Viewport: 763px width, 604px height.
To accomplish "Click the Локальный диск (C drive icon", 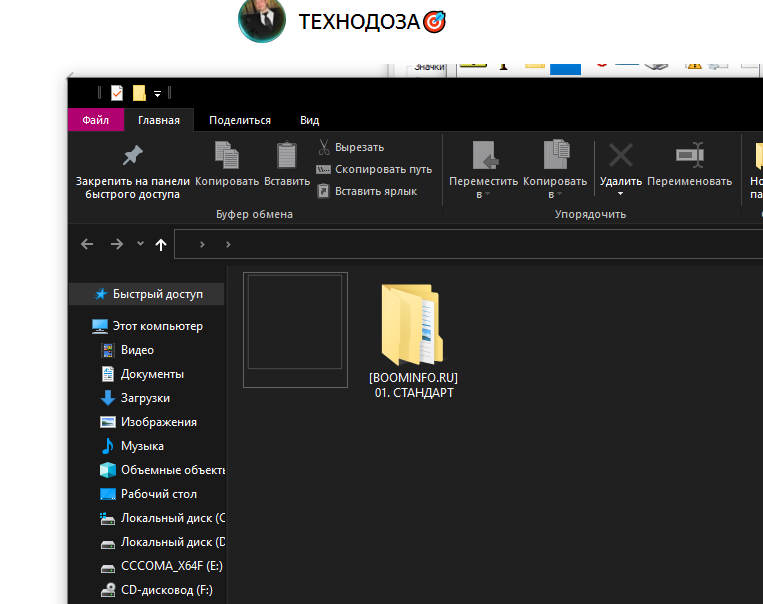I will (x=108, y=518).
